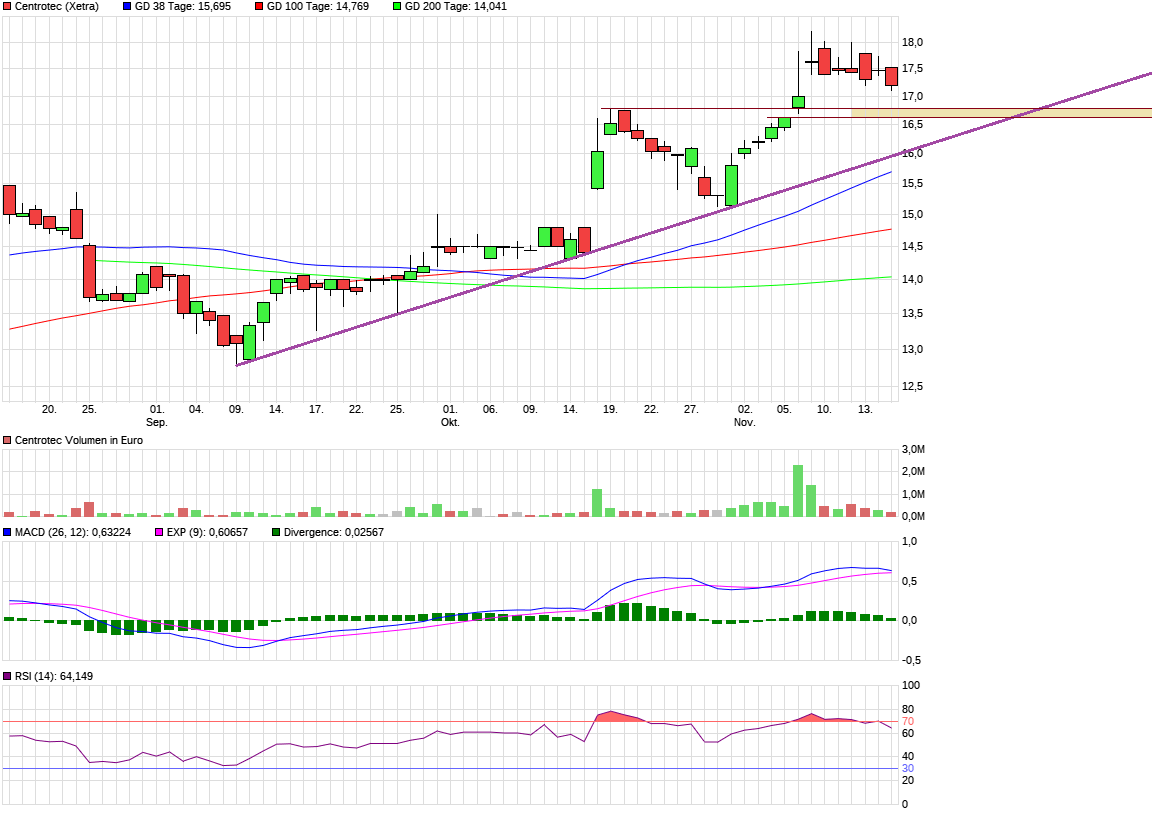This screenshot has height=814, width=1152.
Task: Select the 'GD 38 Tage: 15,695' label
Action: point(183,6)
